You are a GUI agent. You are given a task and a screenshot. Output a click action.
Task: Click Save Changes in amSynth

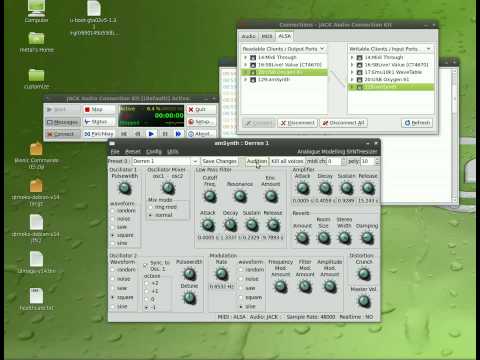[219, 161]
